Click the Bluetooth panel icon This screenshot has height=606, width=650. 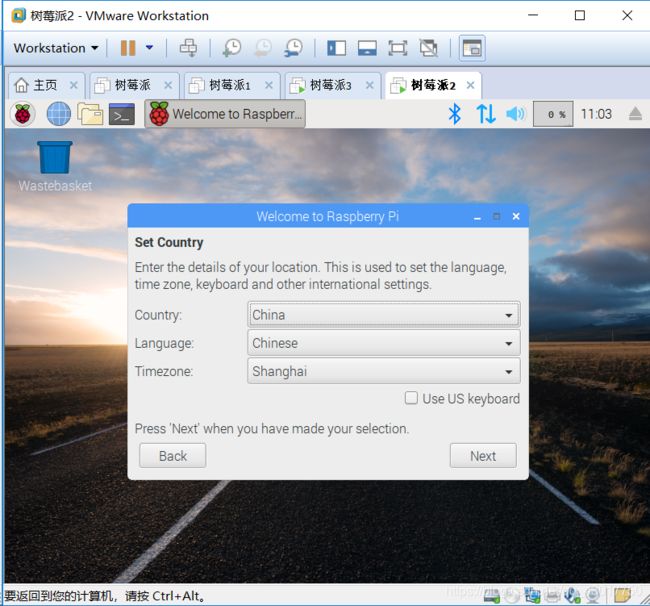point(454,114)
